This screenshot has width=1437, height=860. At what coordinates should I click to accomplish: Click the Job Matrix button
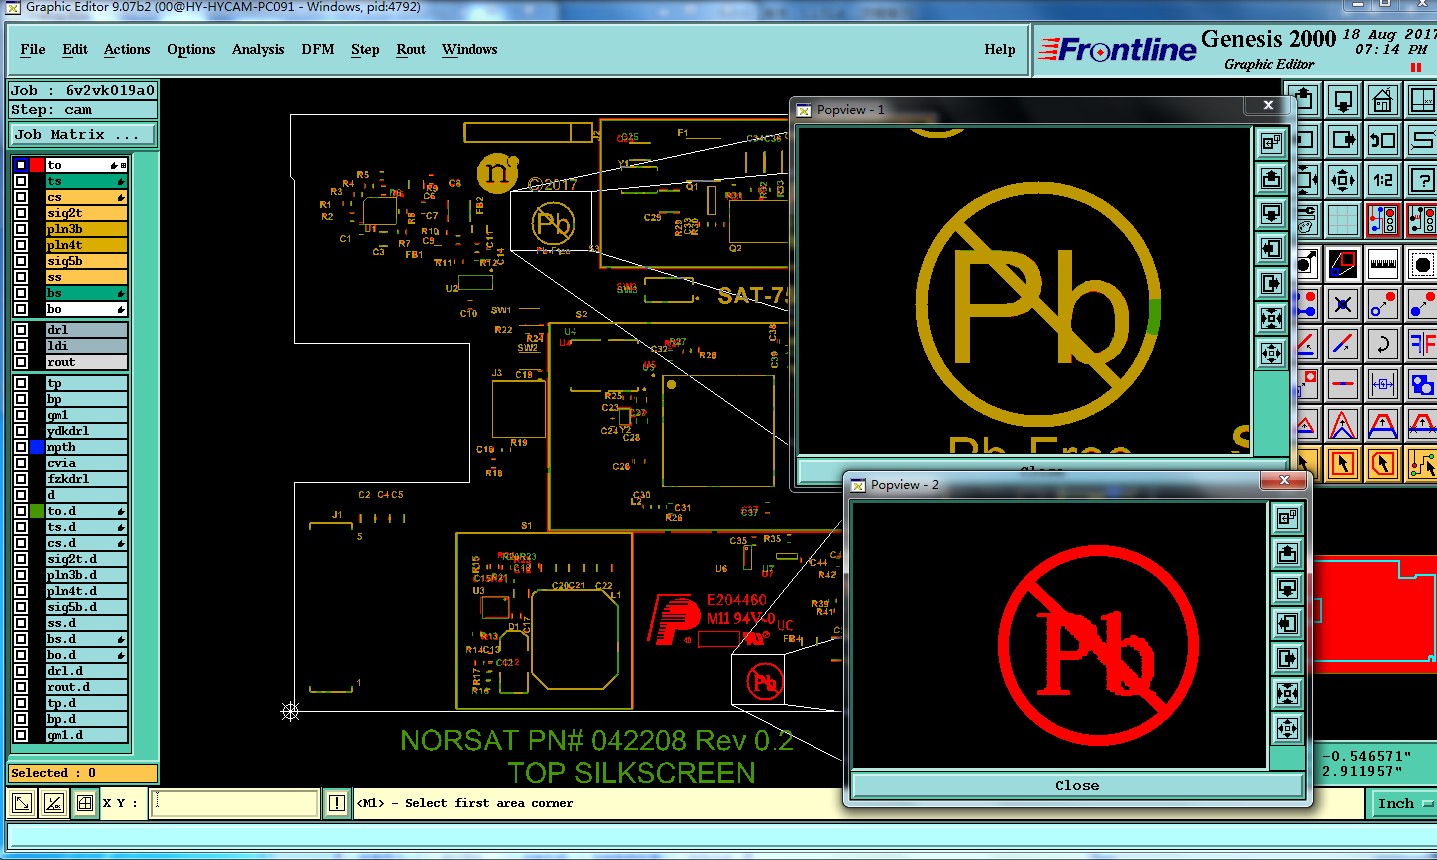coord(84,134)
